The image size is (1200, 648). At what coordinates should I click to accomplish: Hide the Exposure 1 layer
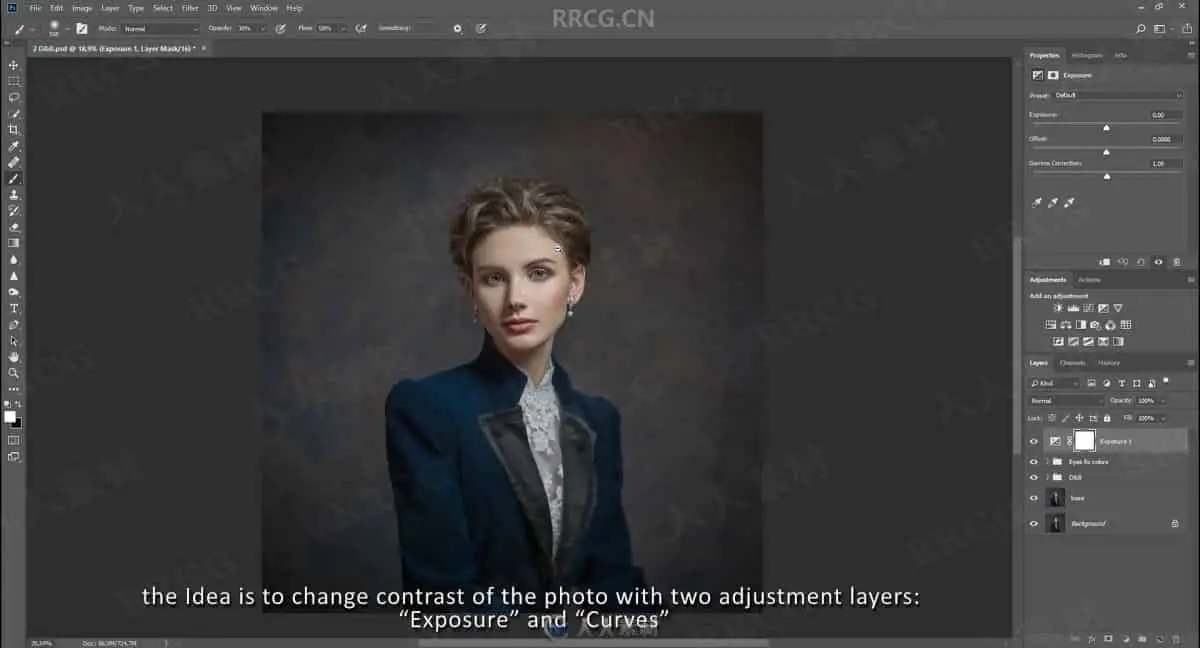(1034, 441)
